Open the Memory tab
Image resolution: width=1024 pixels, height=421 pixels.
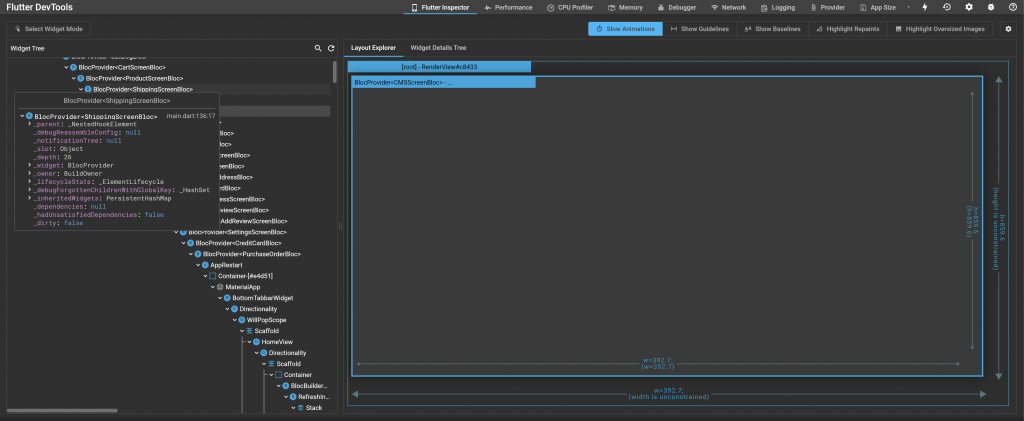[626, 7]
